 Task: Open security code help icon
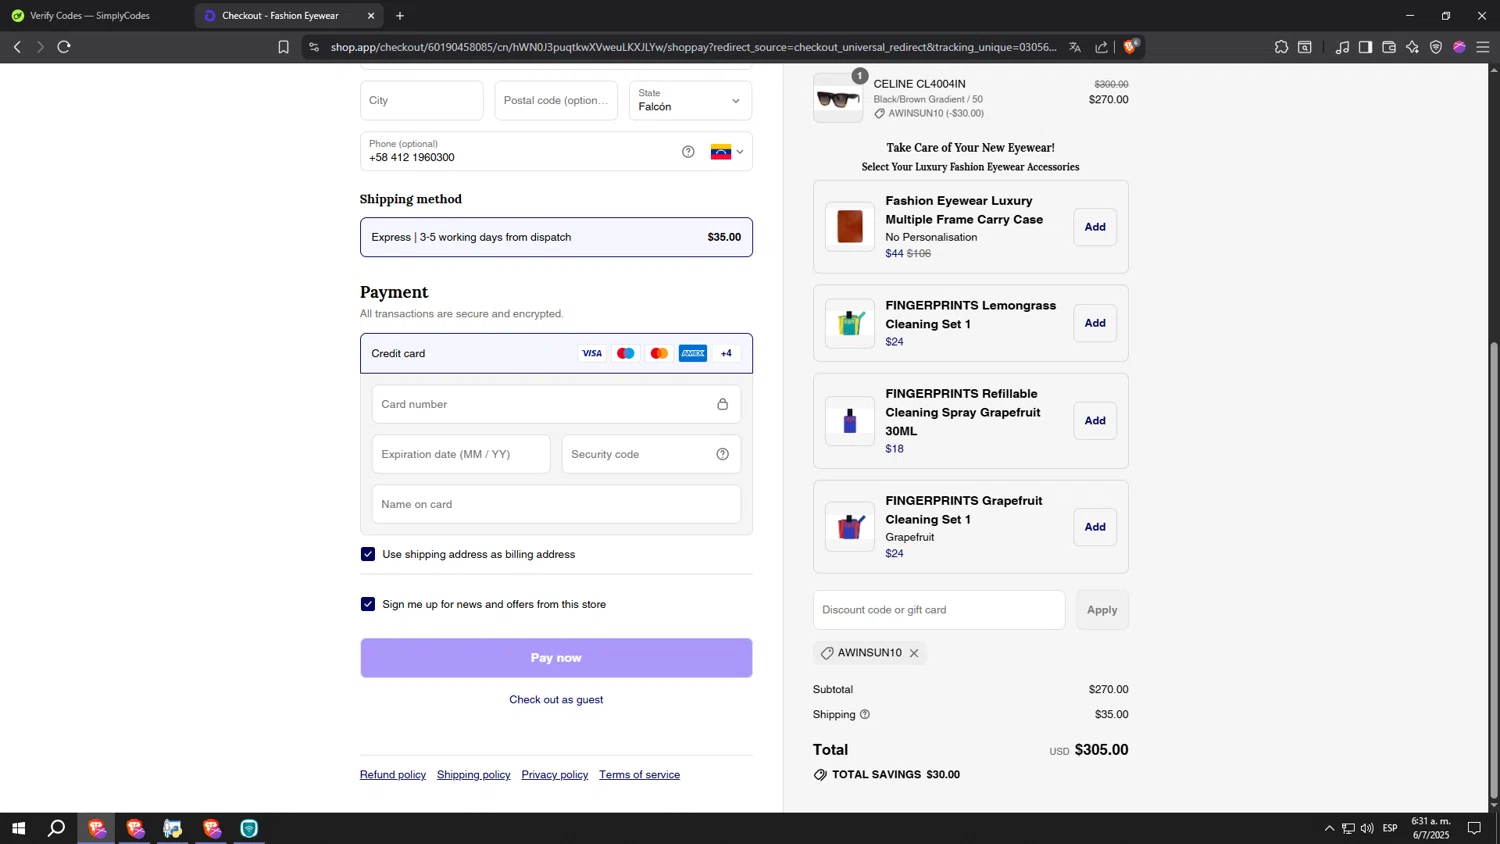(x=722, y=454)
